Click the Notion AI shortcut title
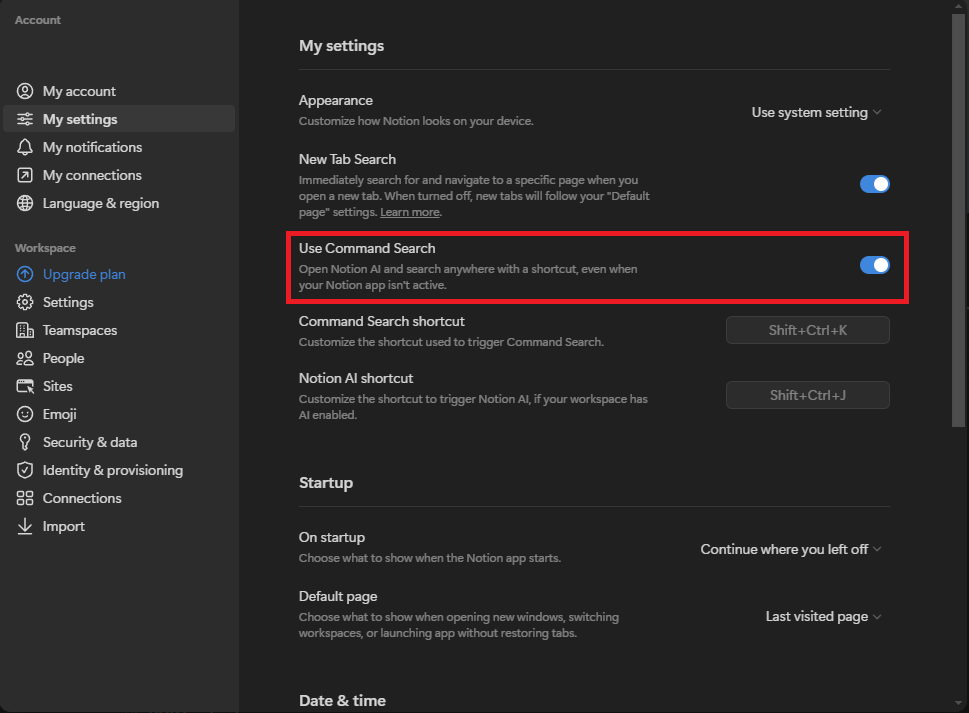This screenshot has width=969, height=713. tap(356, 378)
